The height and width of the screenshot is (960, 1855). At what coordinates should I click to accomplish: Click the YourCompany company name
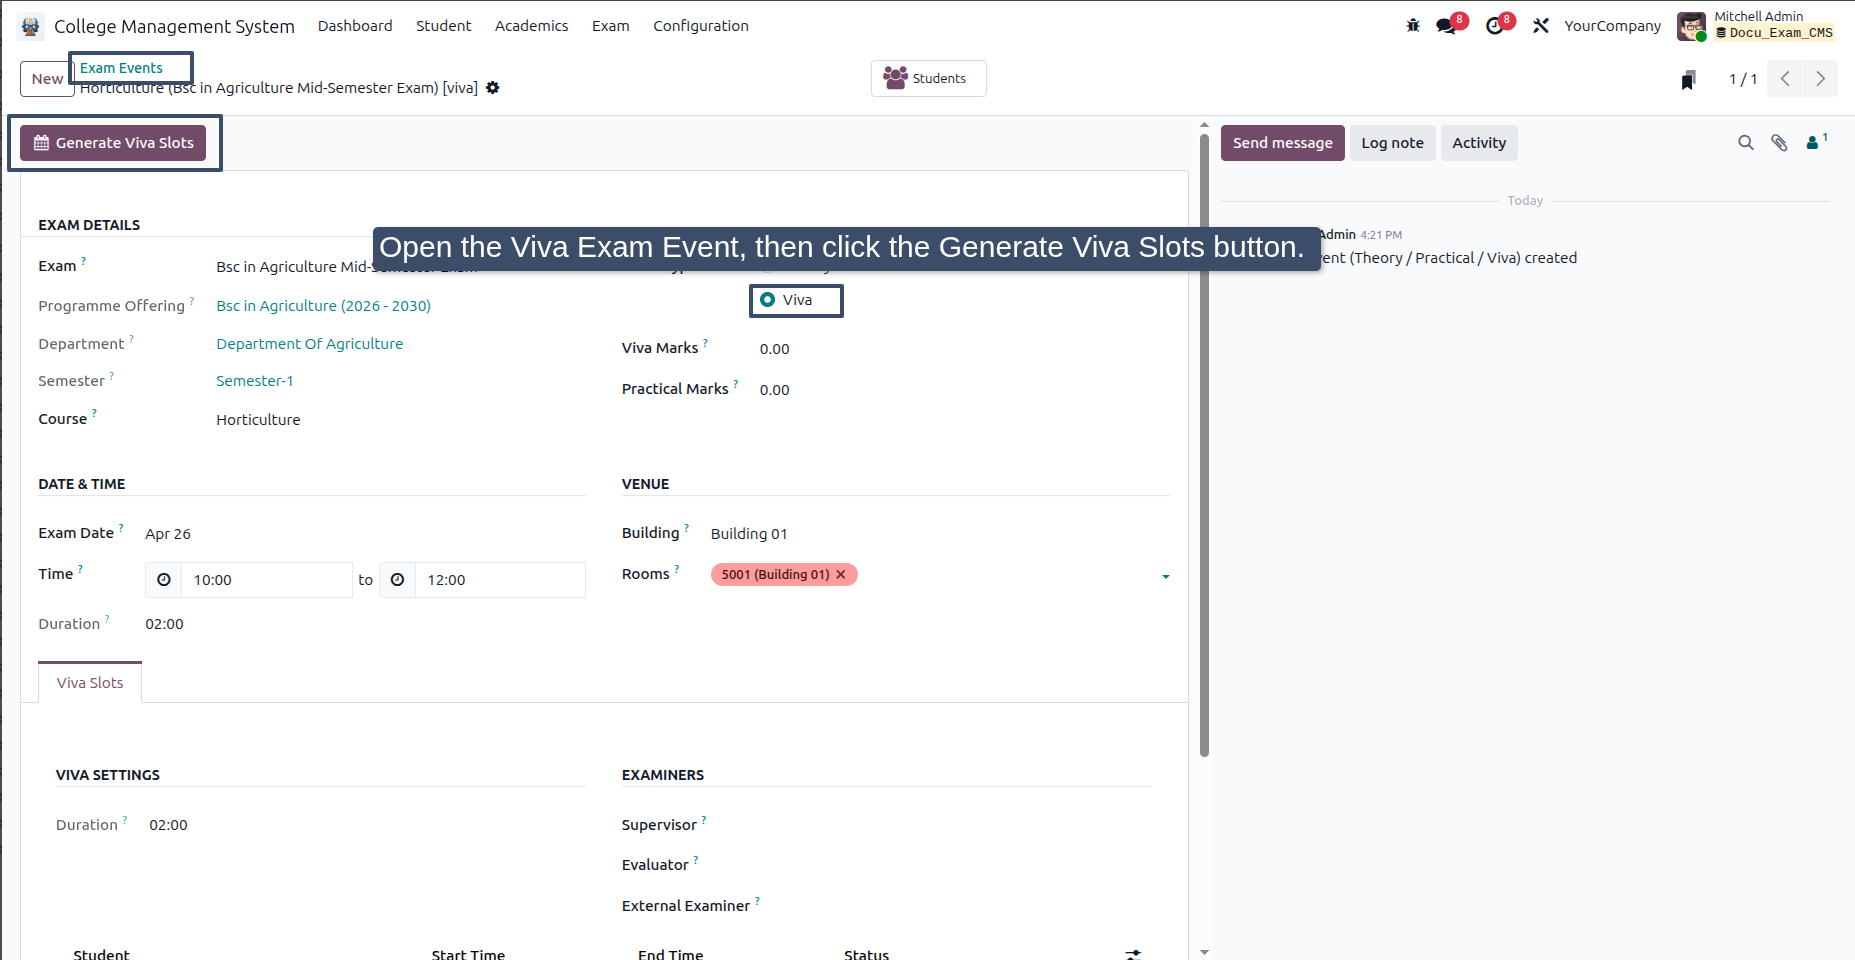[x=1613, y=26]
